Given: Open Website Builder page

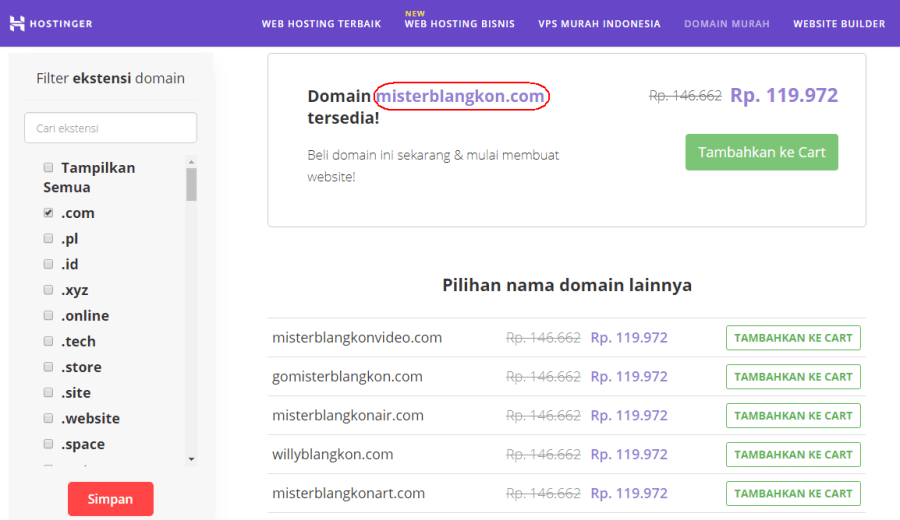Looking at the screenshot, I should point(839,24).
